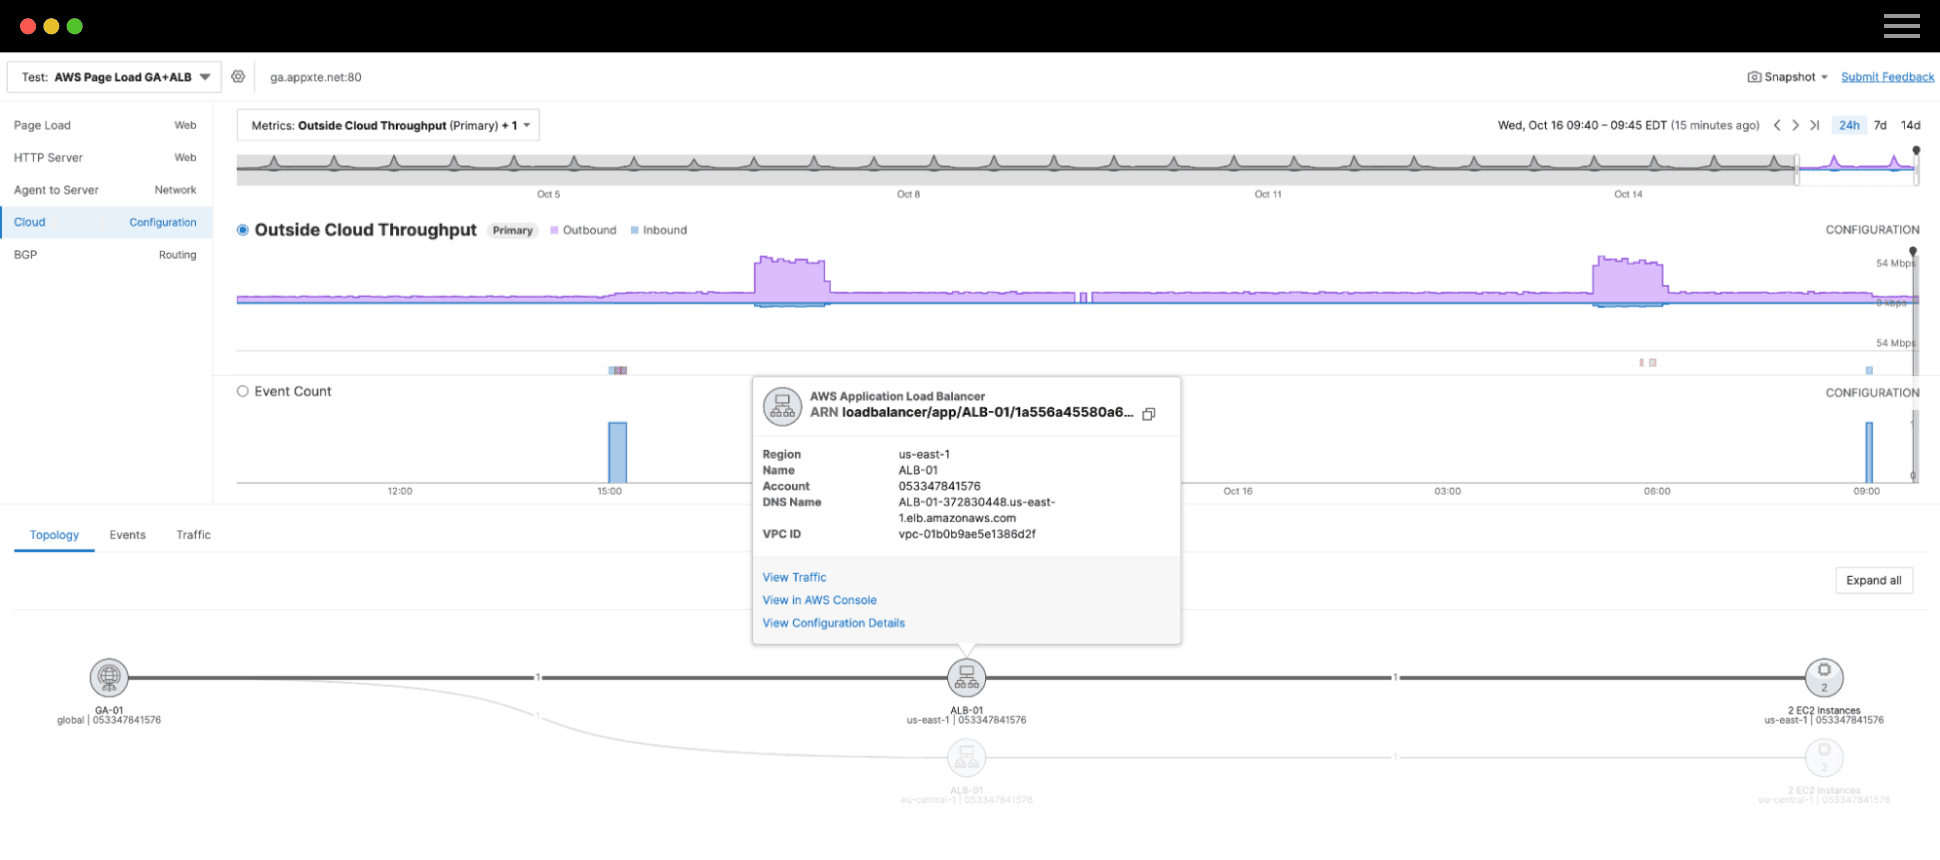Open test settings gear icon
The height and width of the screenshot is (860, 1940).
[238, 77]
